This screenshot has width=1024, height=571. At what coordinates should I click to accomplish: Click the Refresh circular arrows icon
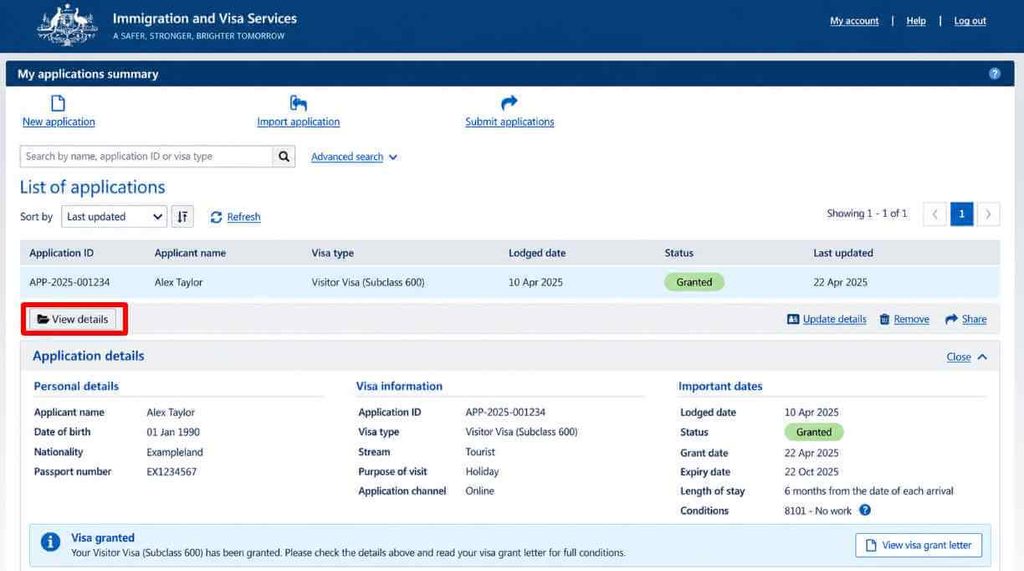216,217
